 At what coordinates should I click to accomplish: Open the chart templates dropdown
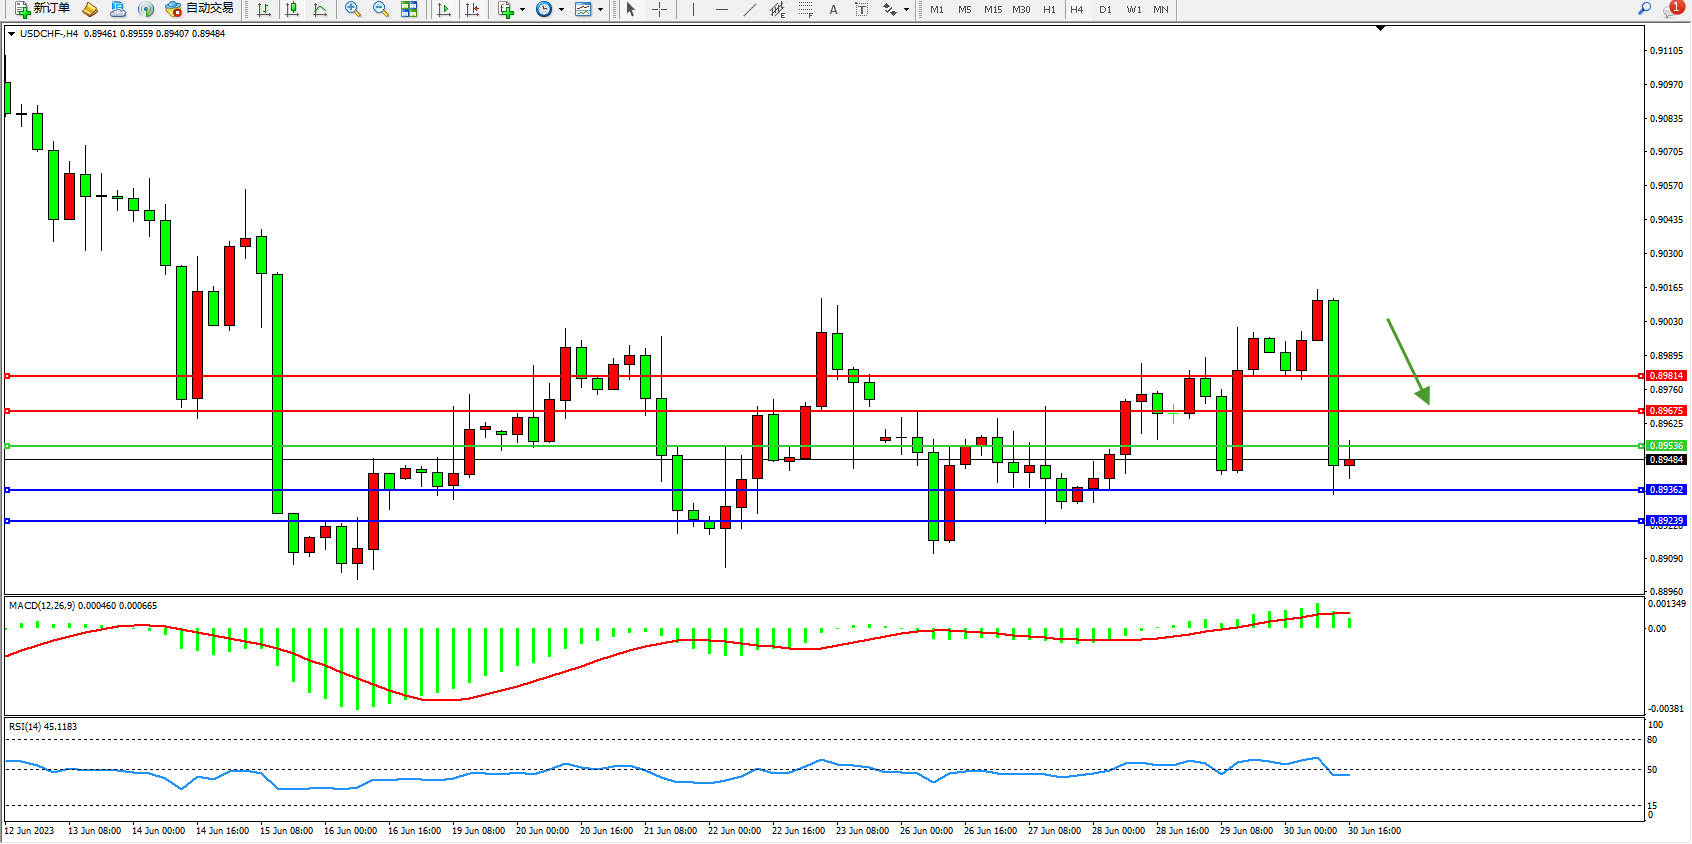coord(600,10)
